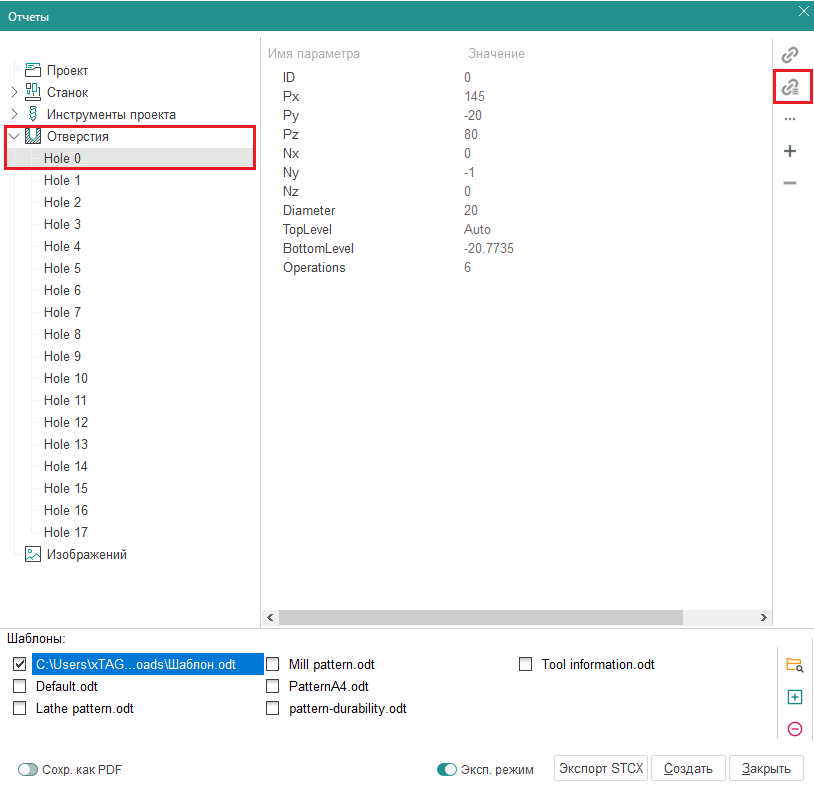Image resolution: width=814 pixels, height=794 pixels.
Task: Check the Mill pattern.odt template
Action: [273, 665]
